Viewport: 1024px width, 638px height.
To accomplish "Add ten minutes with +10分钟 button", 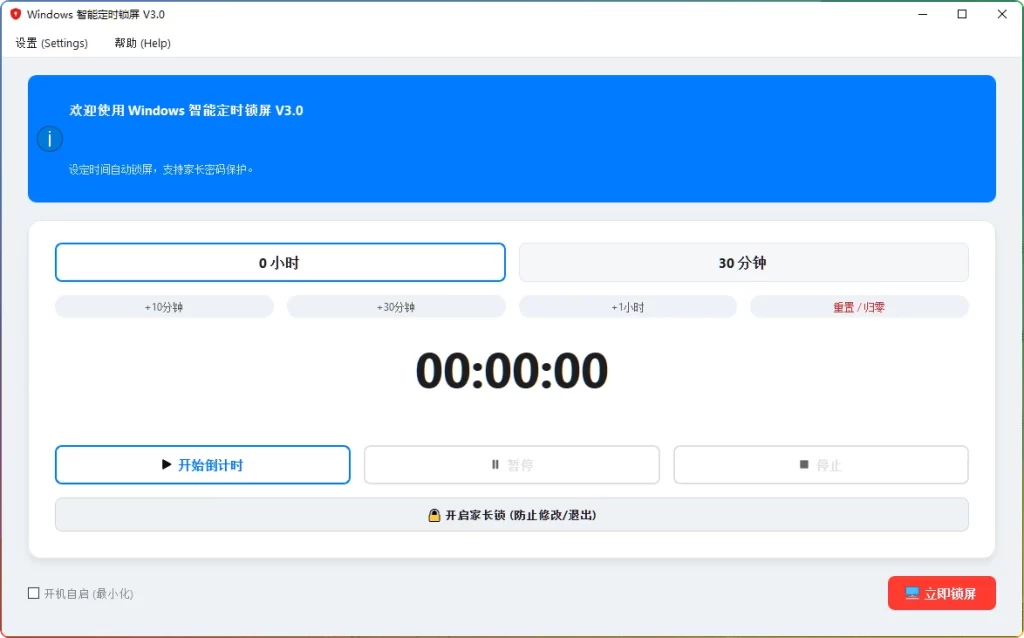I will [x=163, y=306].
